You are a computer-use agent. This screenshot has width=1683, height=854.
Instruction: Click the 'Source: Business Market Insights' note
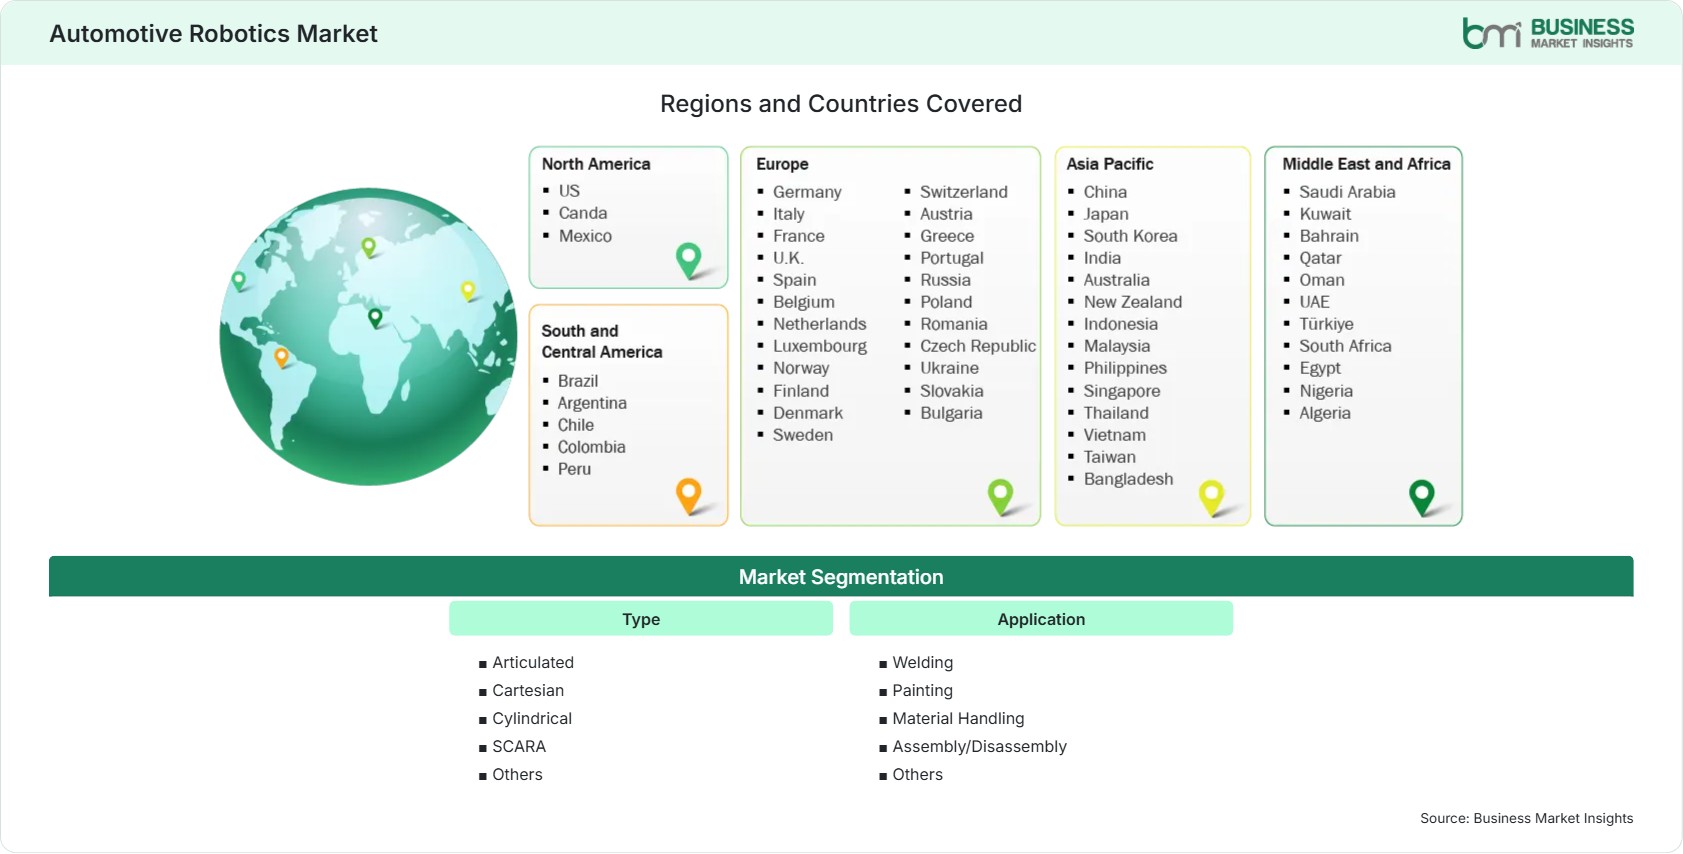click(1527, 818)
